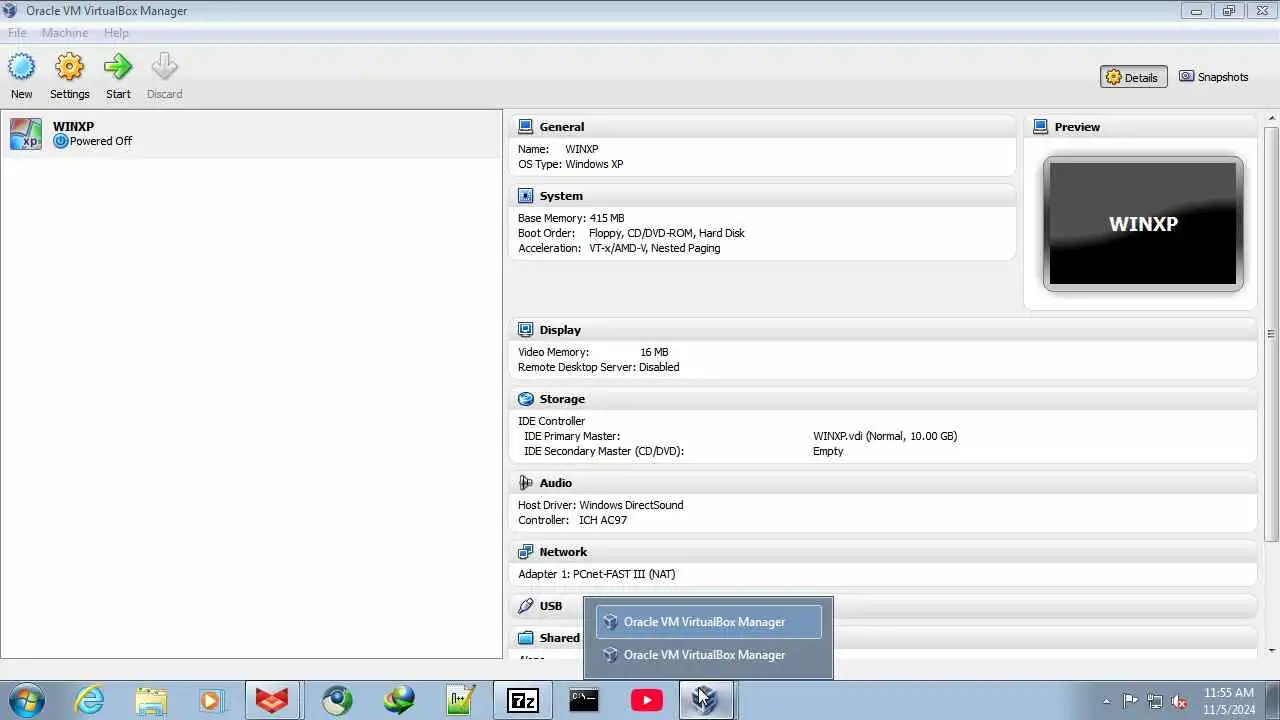Image resolution: width=1280 pixels, height=720 pixels.
Task: Open the 7z taskbar icon
Action: coord(522,700)
